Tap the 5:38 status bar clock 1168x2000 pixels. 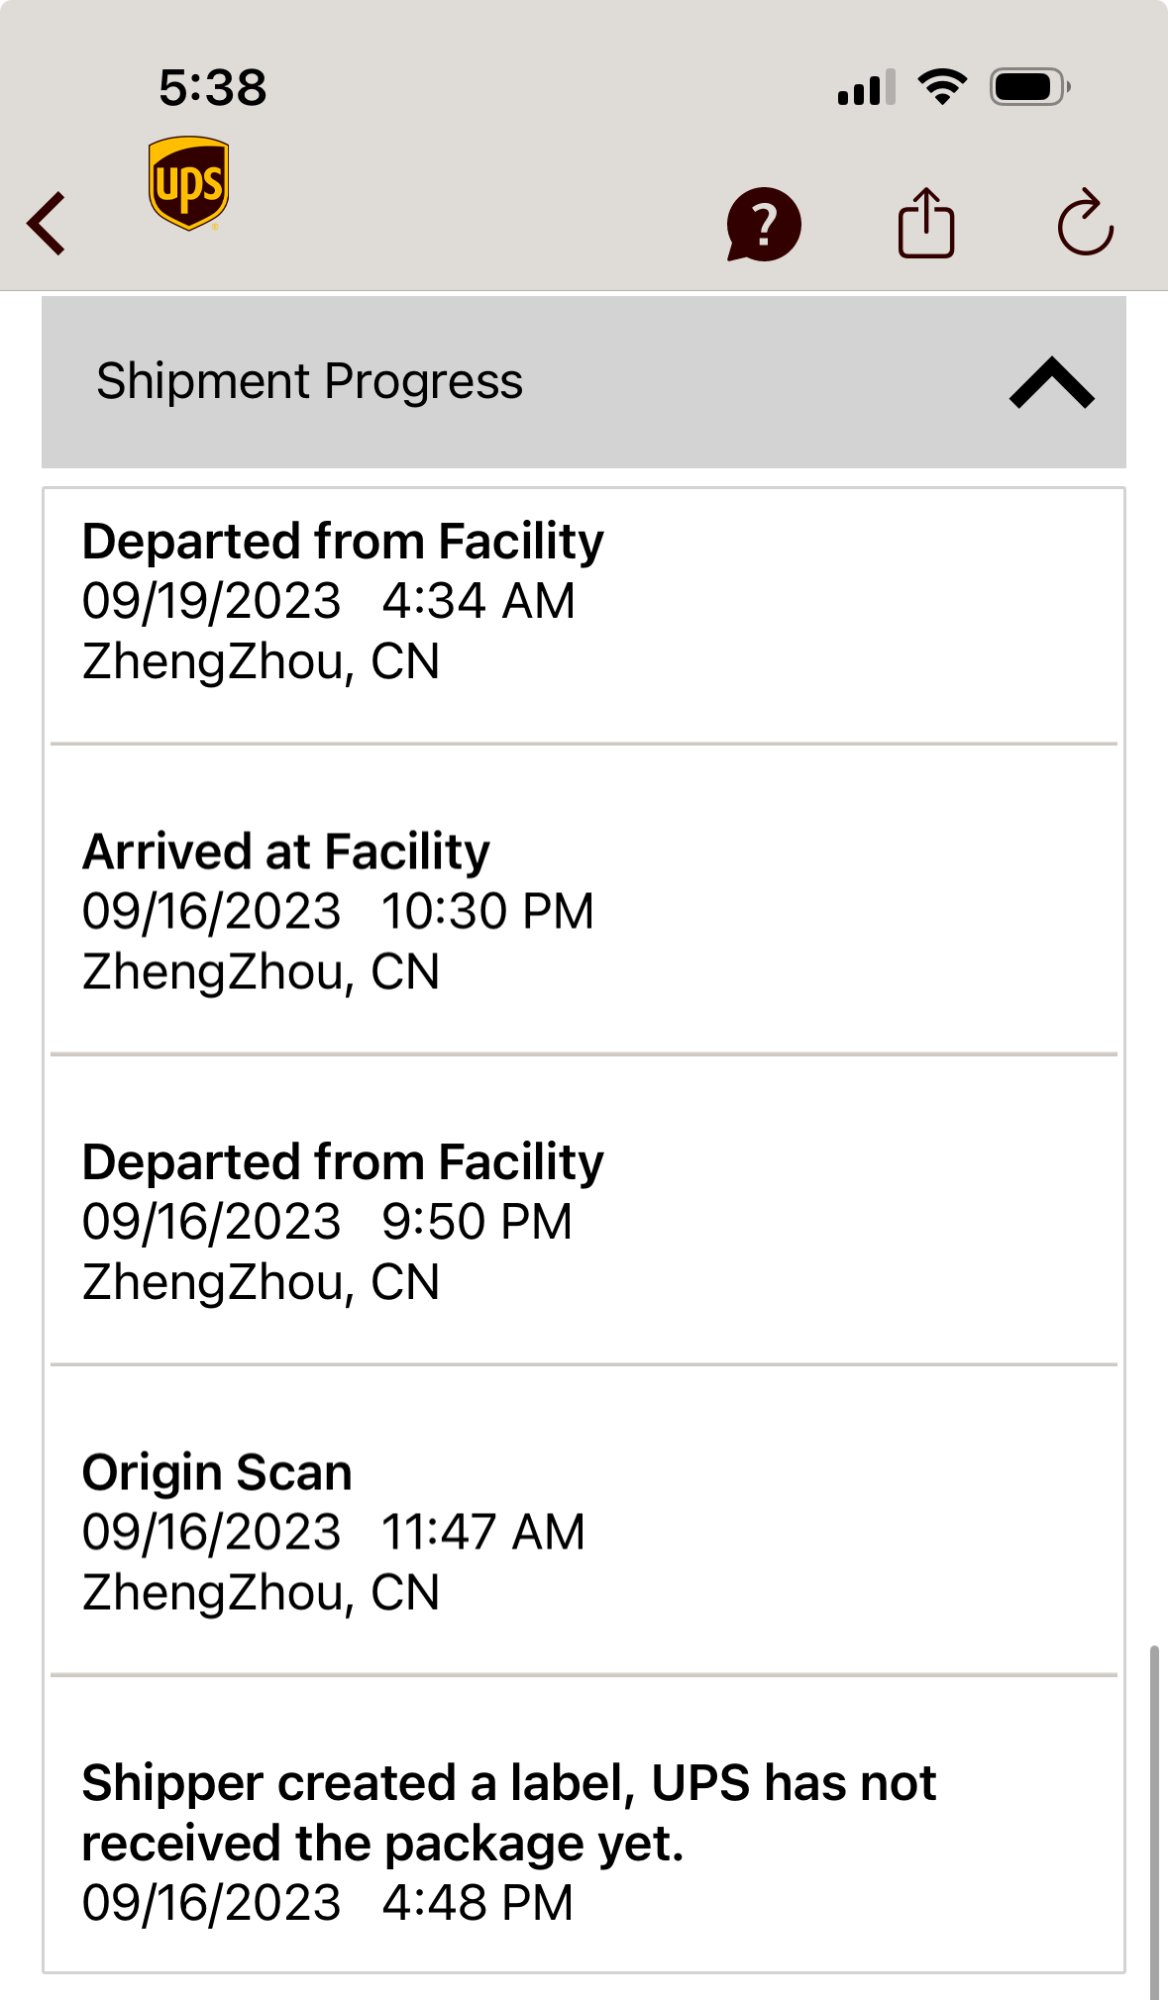point(213,87)
